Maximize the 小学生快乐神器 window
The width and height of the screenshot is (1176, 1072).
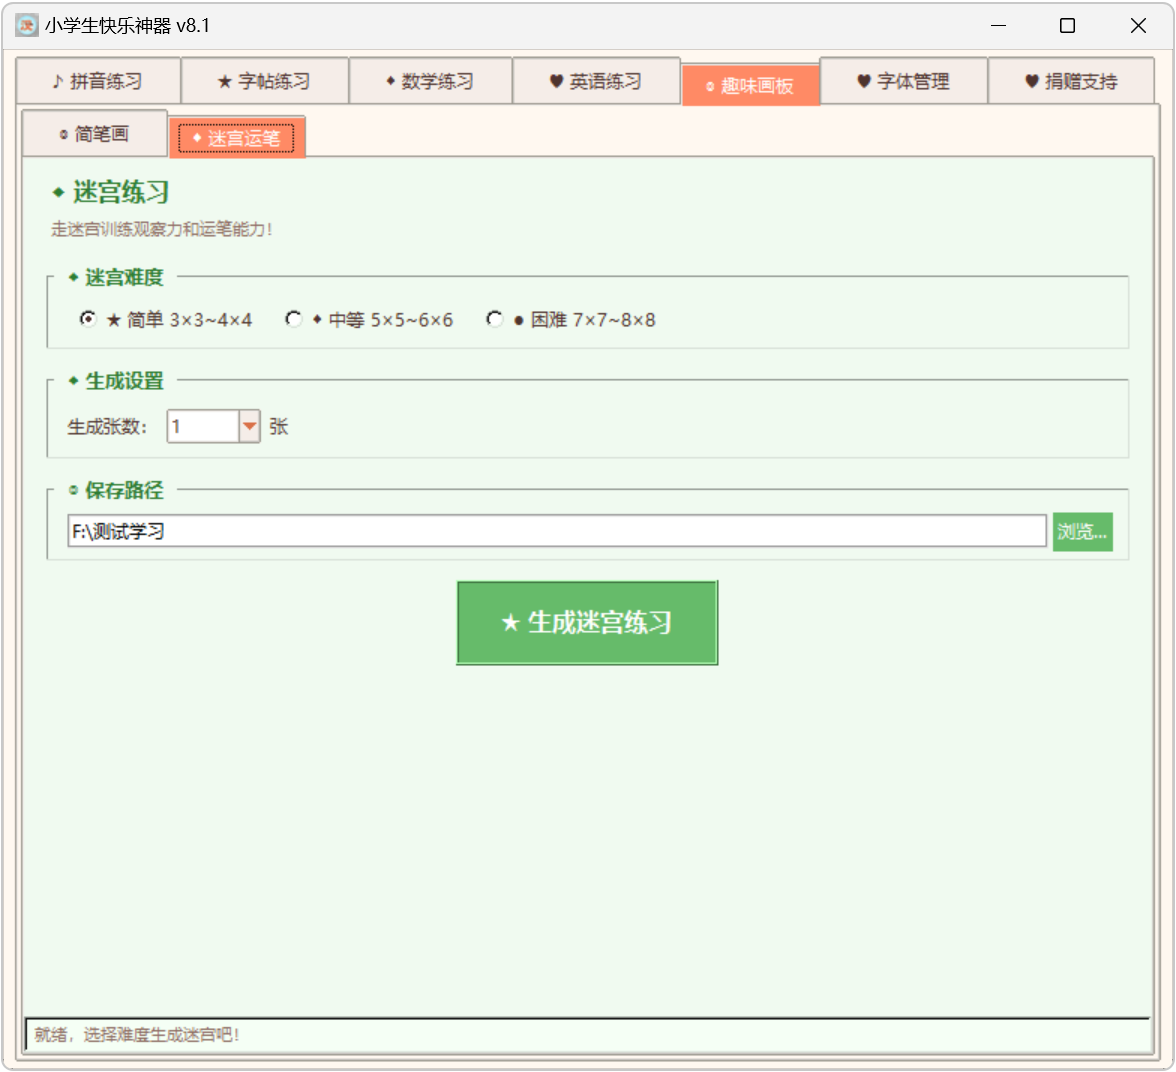point(1067,26)
